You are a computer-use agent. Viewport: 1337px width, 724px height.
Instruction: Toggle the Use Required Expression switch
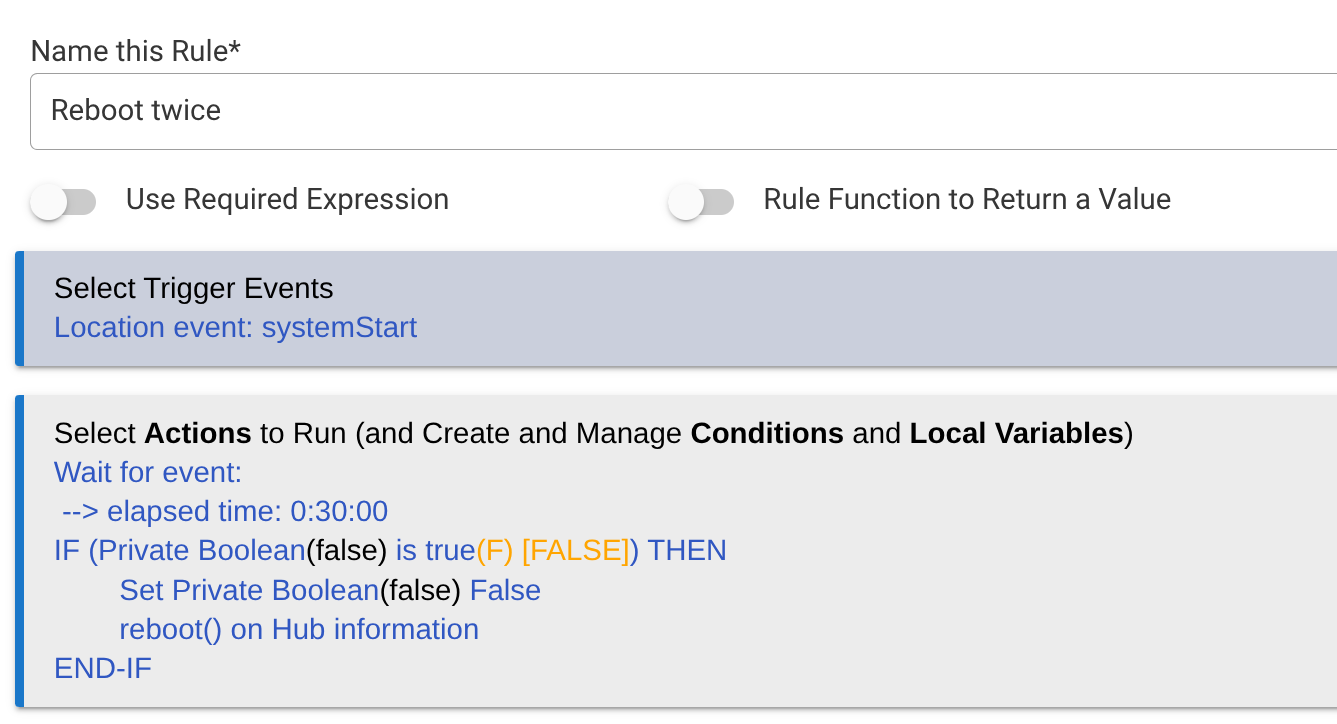click(63, 202)
